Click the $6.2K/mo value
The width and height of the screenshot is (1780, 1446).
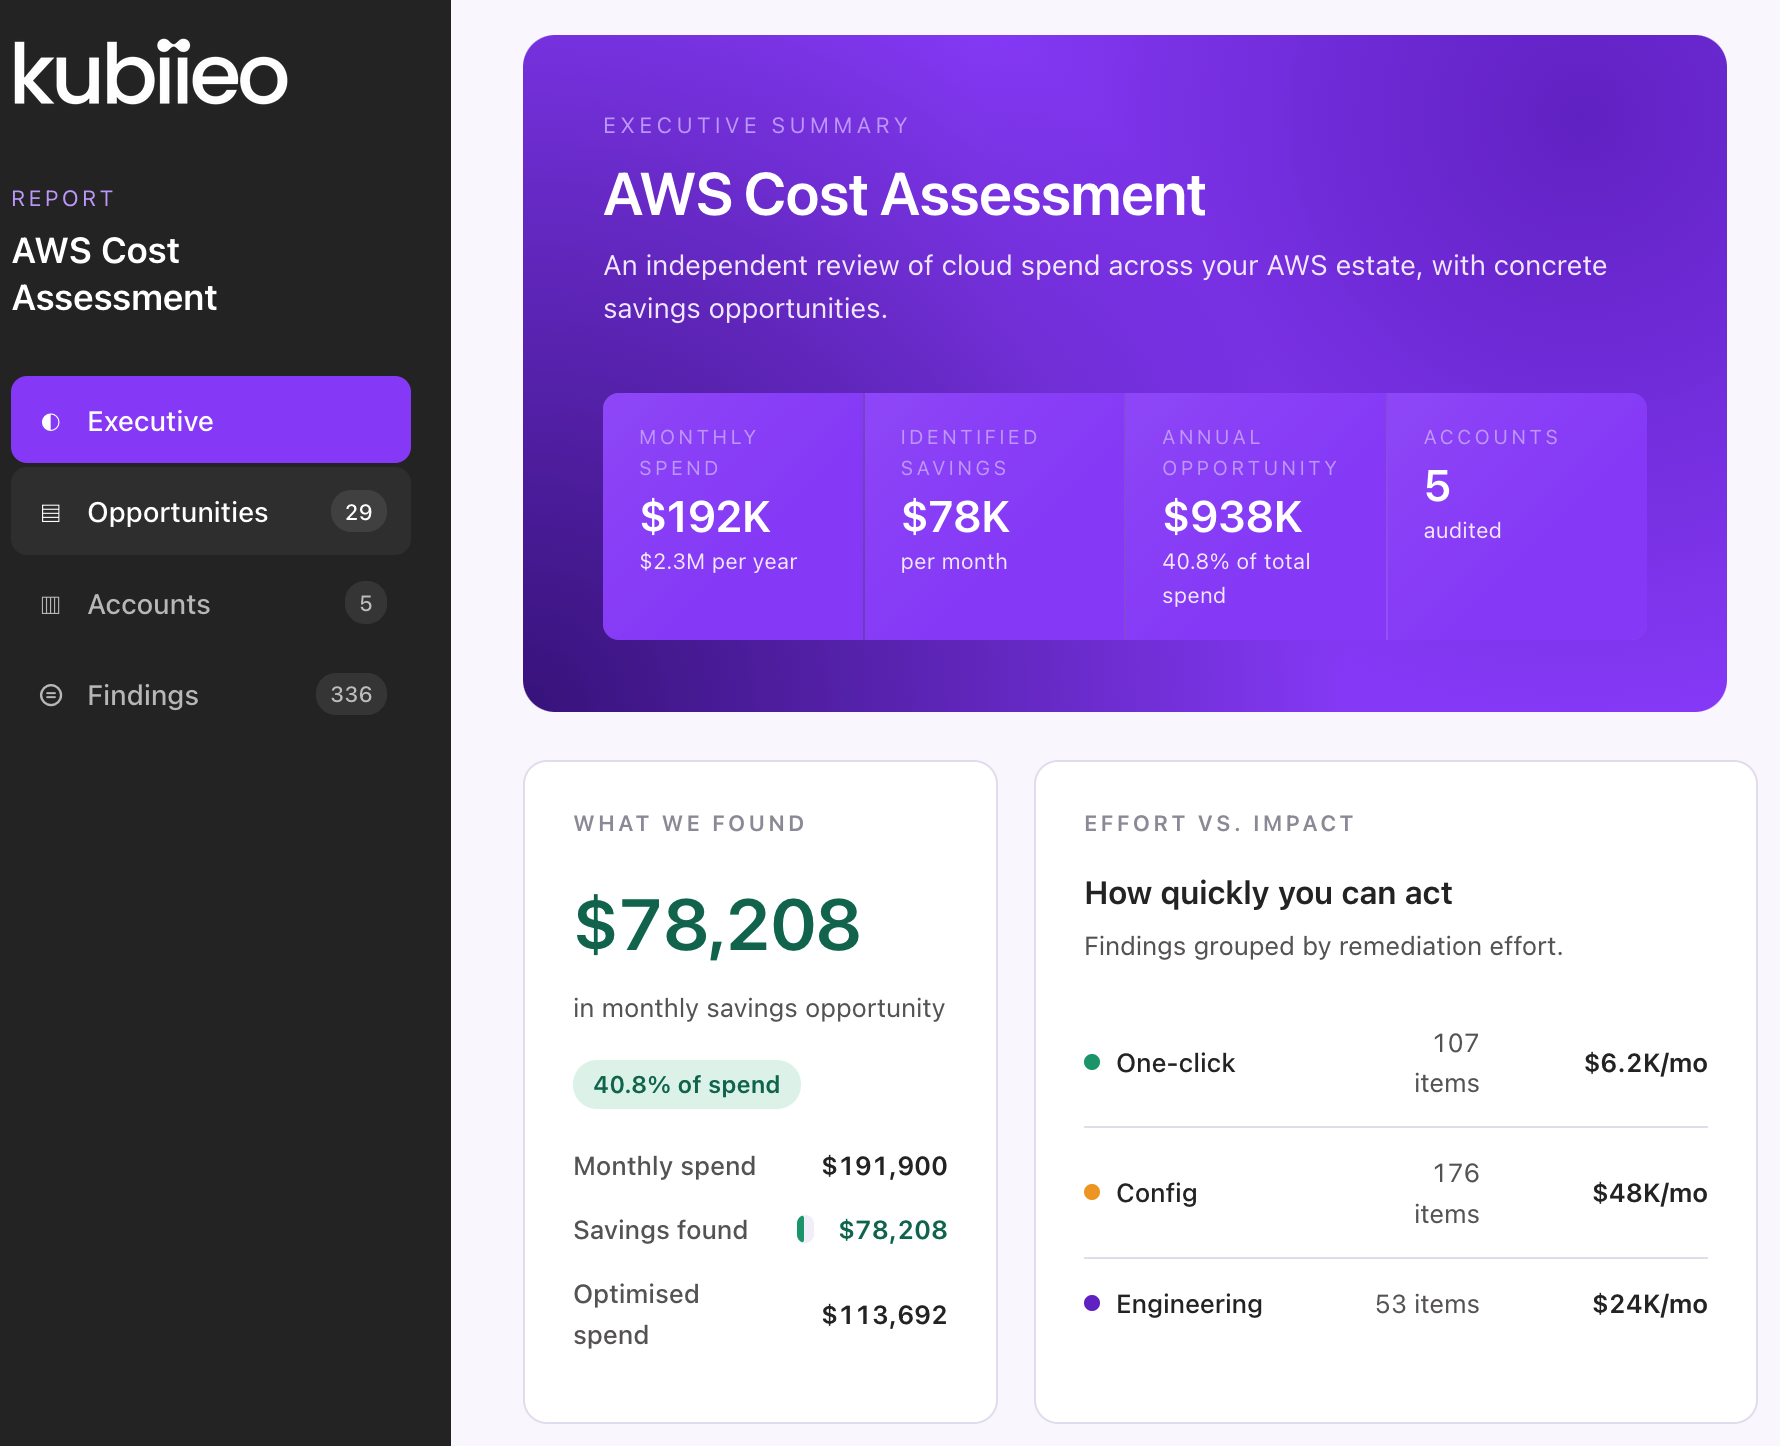1646,1063
